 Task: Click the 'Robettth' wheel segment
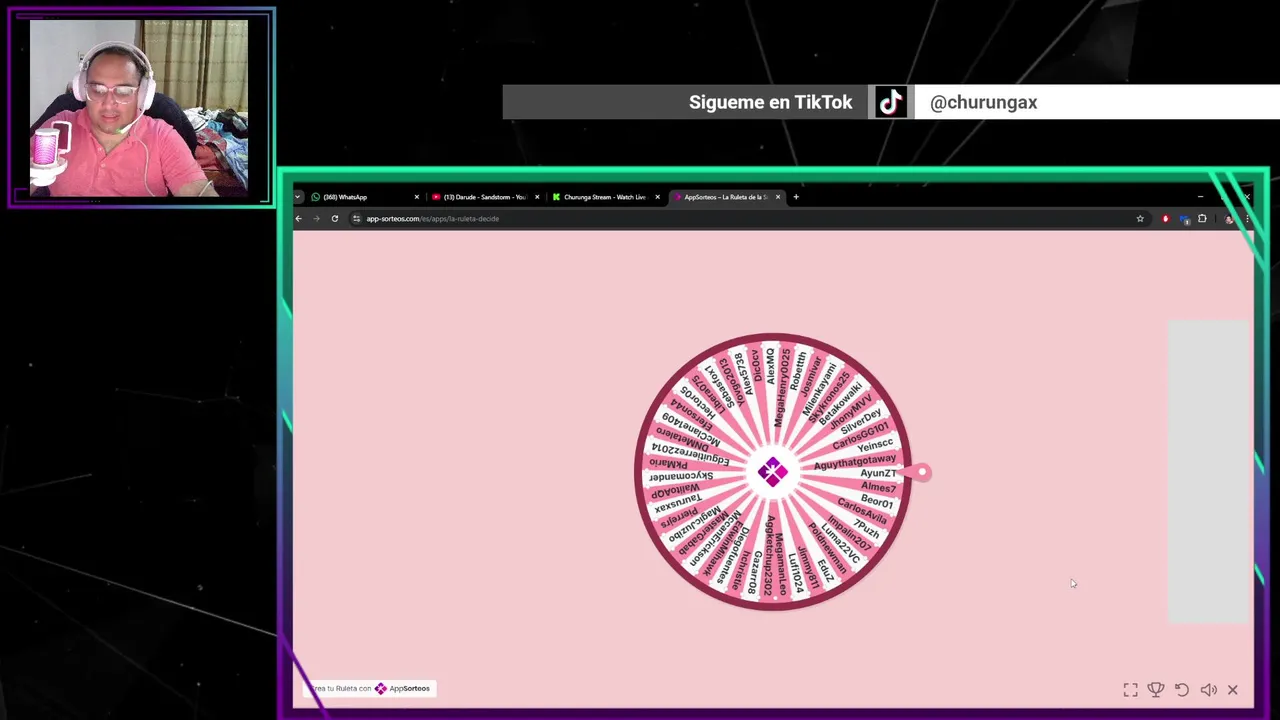click(x=798, y=371)
